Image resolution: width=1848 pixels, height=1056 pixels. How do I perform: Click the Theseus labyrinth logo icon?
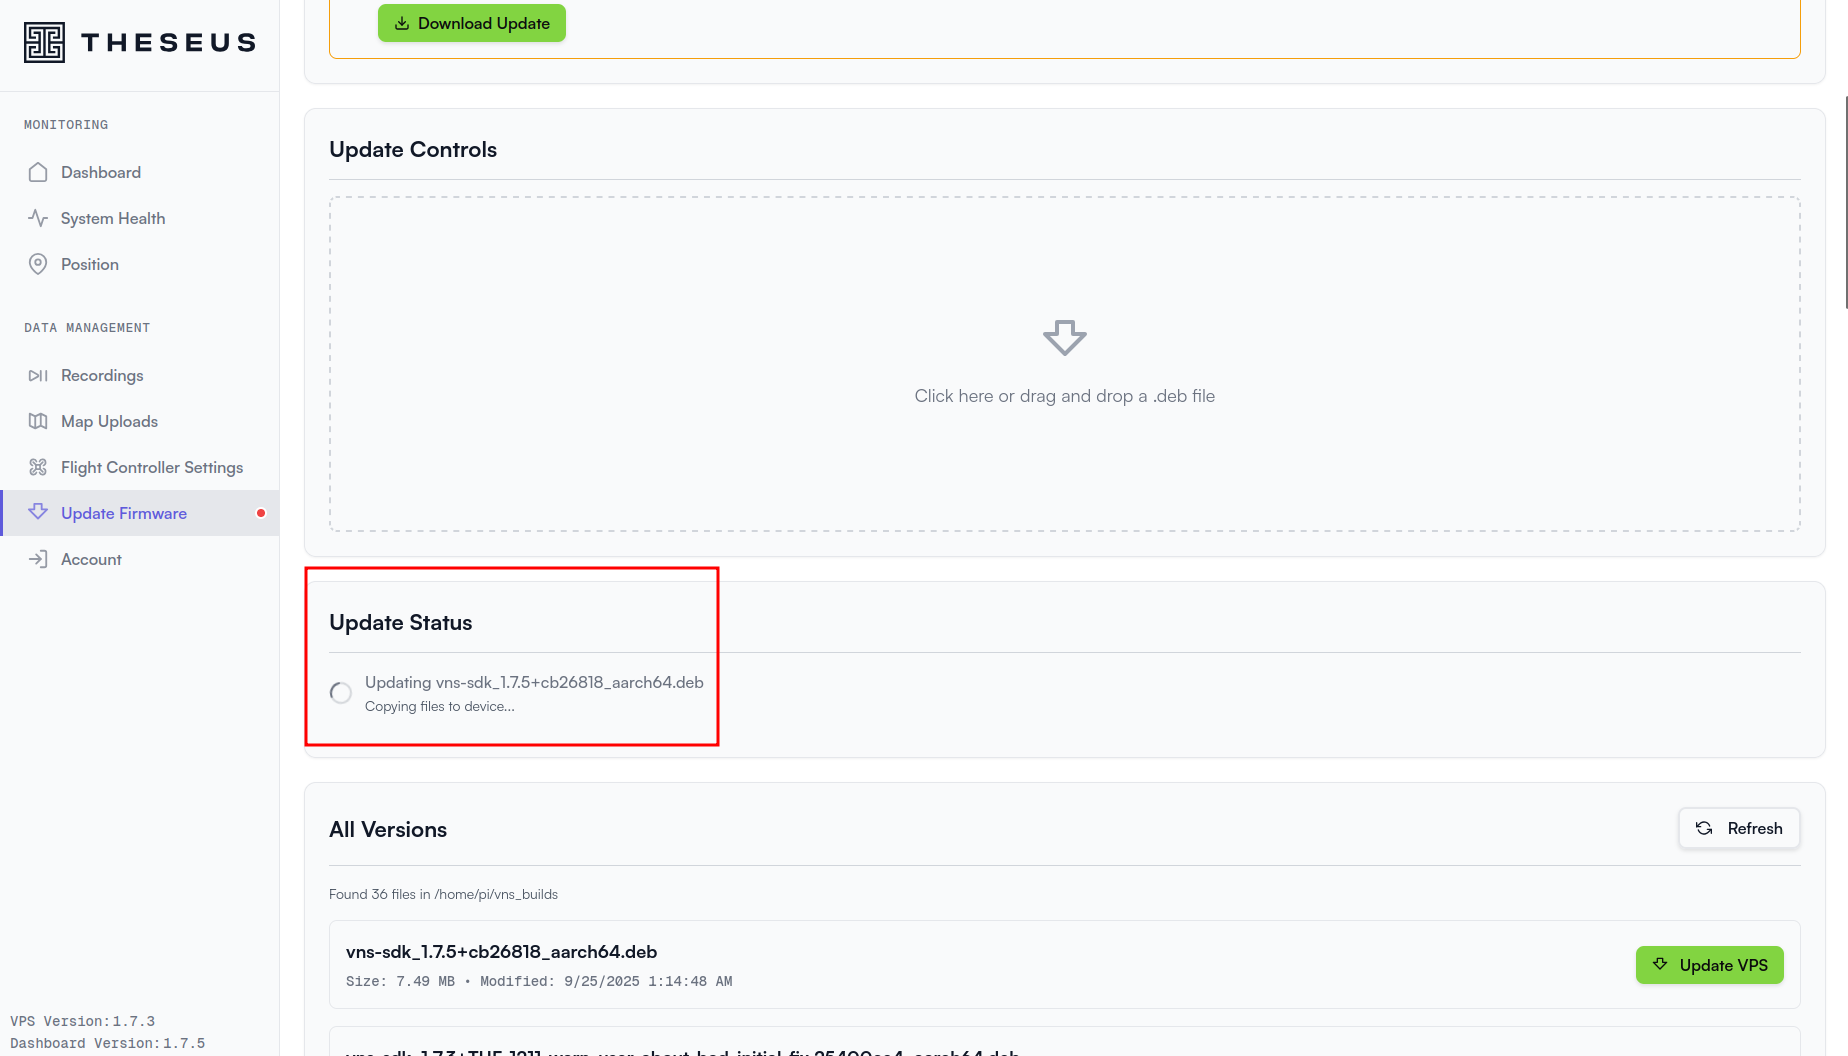point(44,42)
